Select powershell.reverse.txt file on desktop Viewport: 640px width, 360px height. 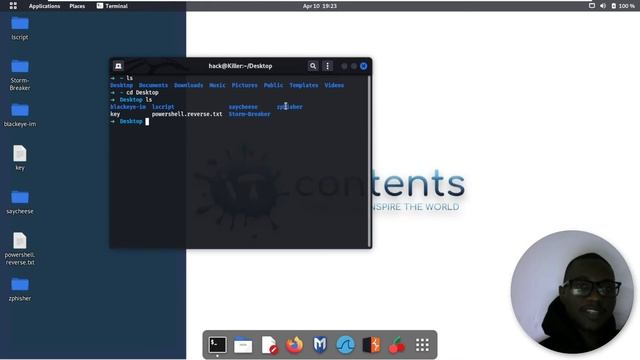tap(20, 249)
